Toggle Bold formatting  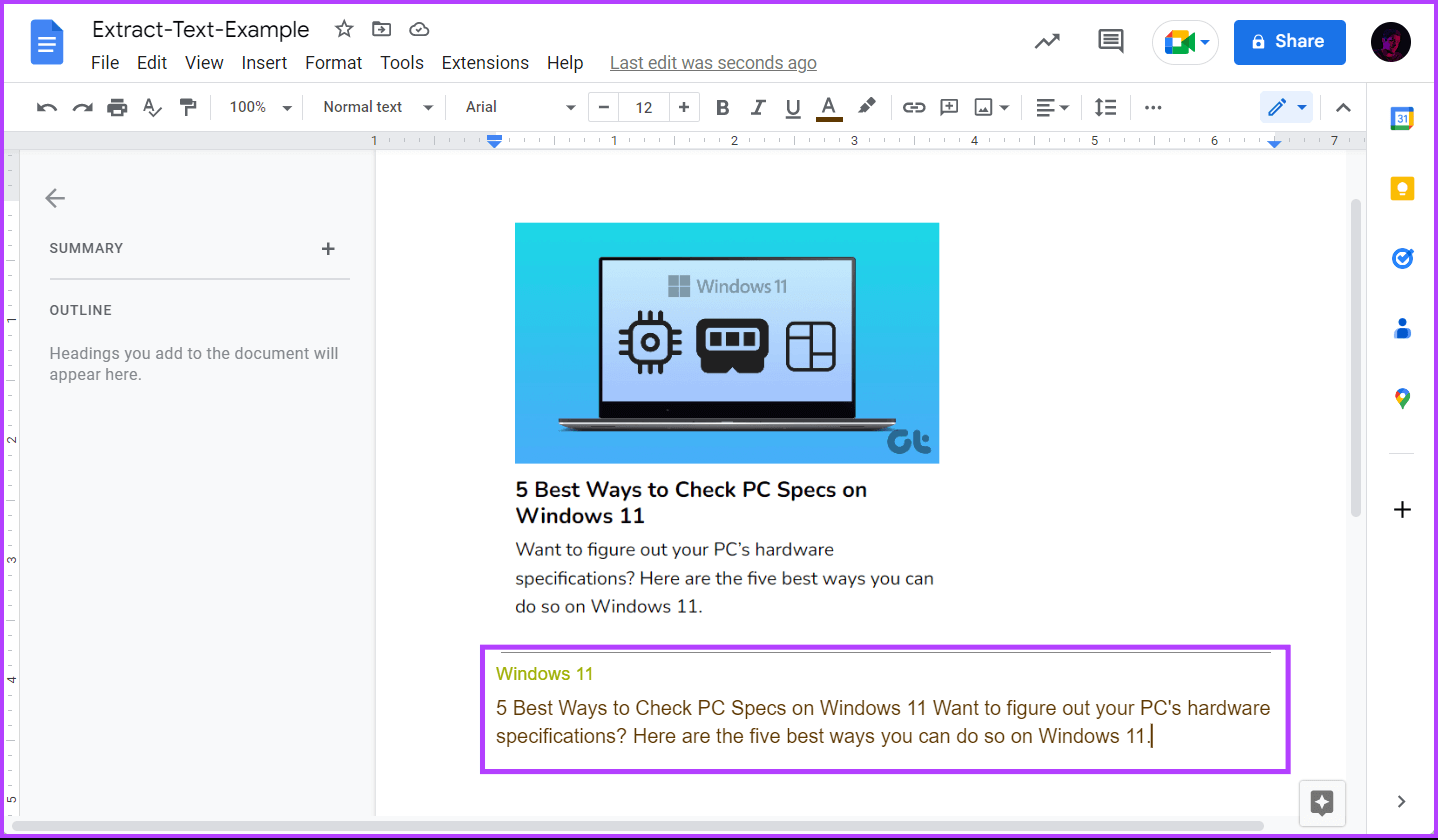[x=723, y=108]
